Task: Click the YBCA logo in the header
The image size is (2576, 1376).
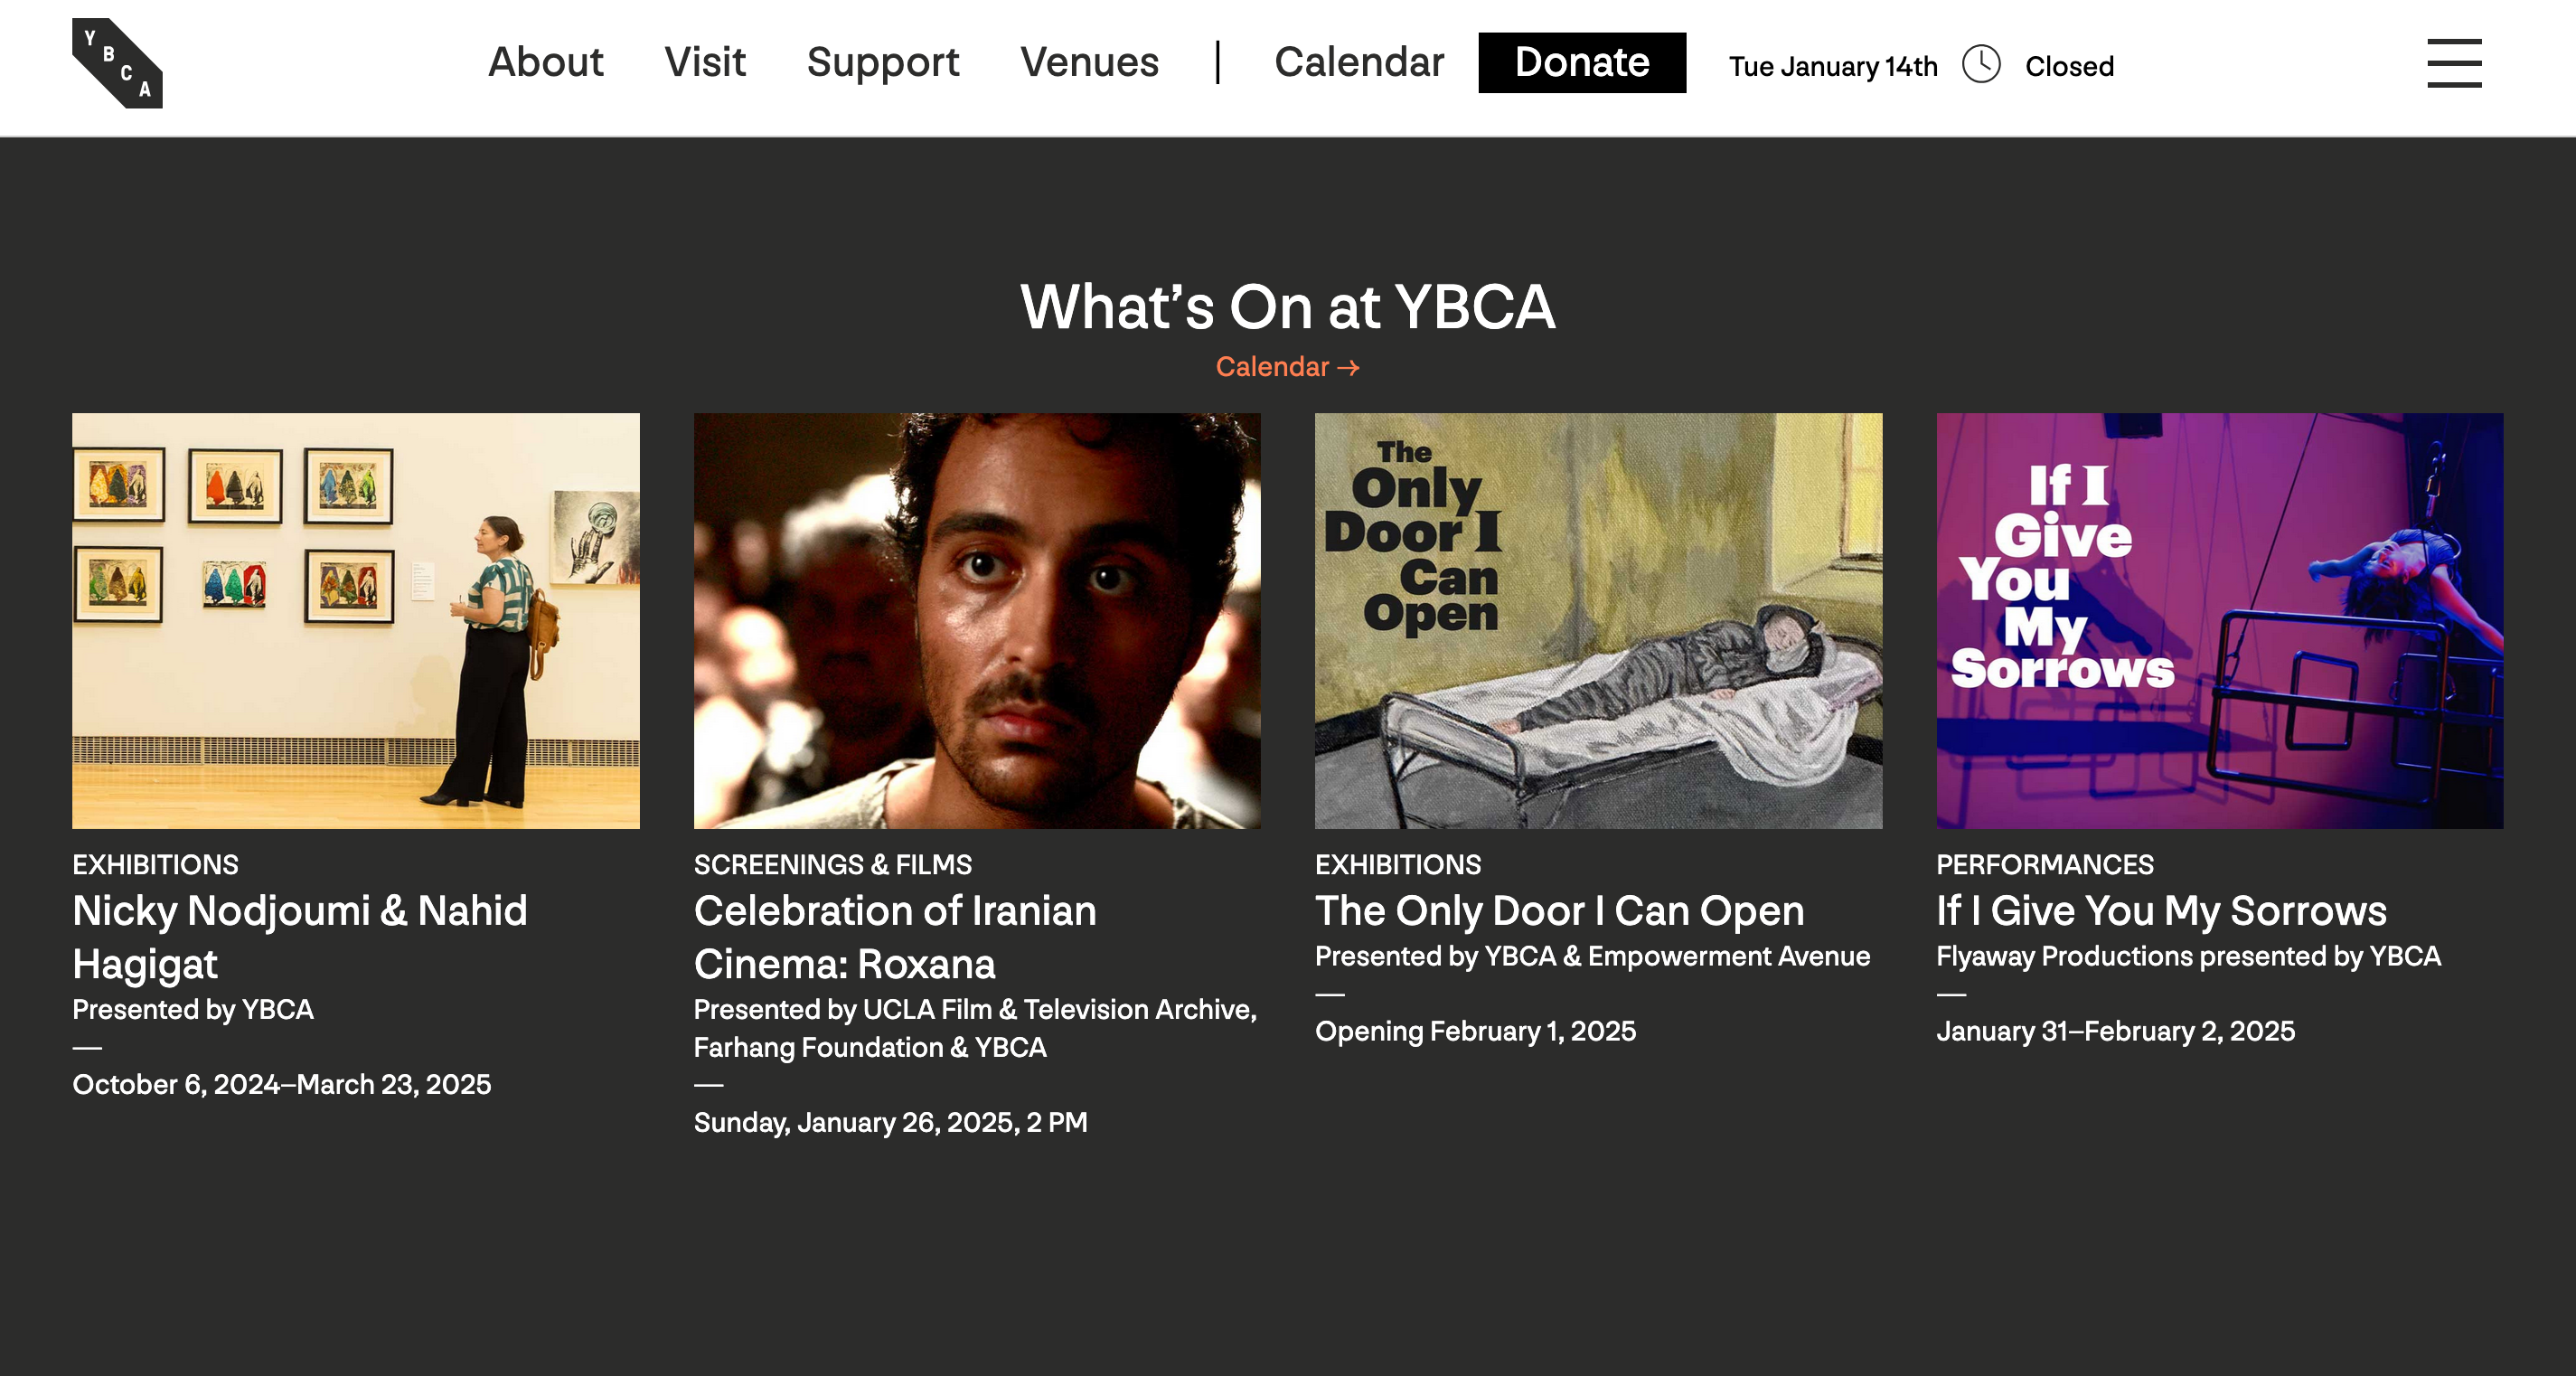Action: tap(117, 63)
